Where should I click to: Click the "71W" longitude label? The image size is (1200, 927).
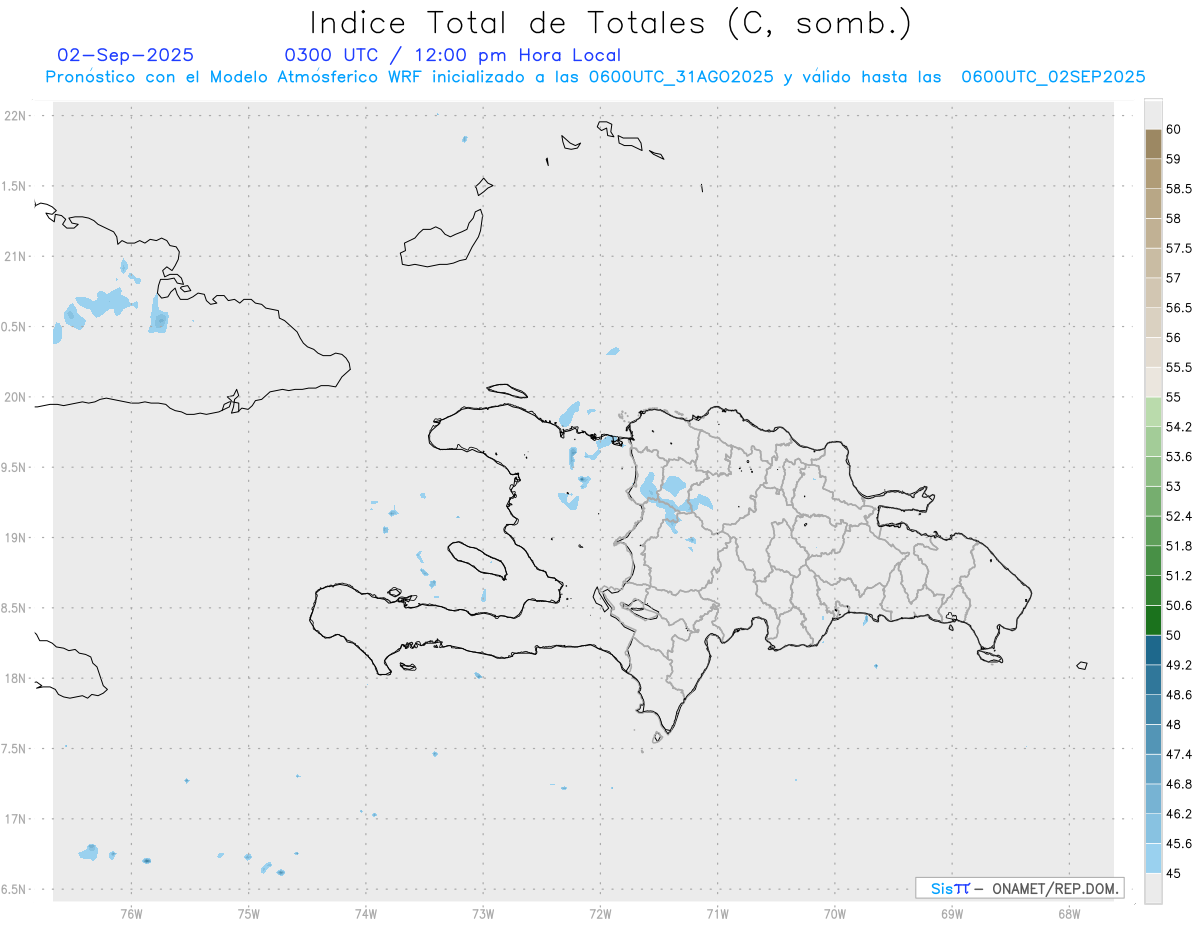[x=717, y=913]
